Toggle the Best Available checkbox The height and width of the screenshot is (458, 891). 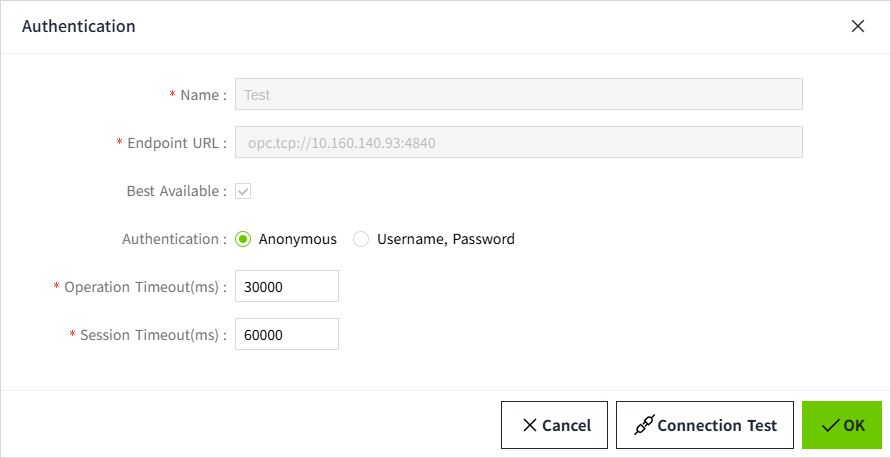click(x=243, y=191)
